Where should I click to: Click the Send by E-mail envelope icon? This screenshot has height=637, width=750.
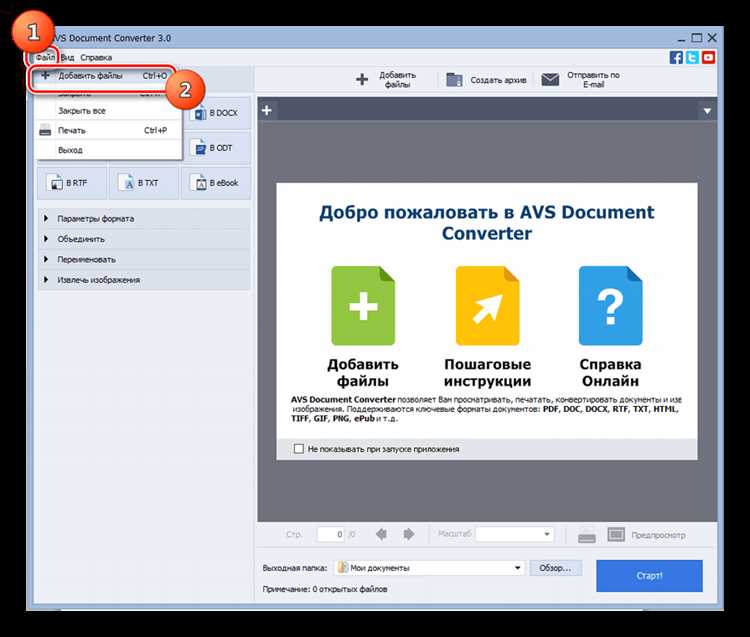point(550,79)
